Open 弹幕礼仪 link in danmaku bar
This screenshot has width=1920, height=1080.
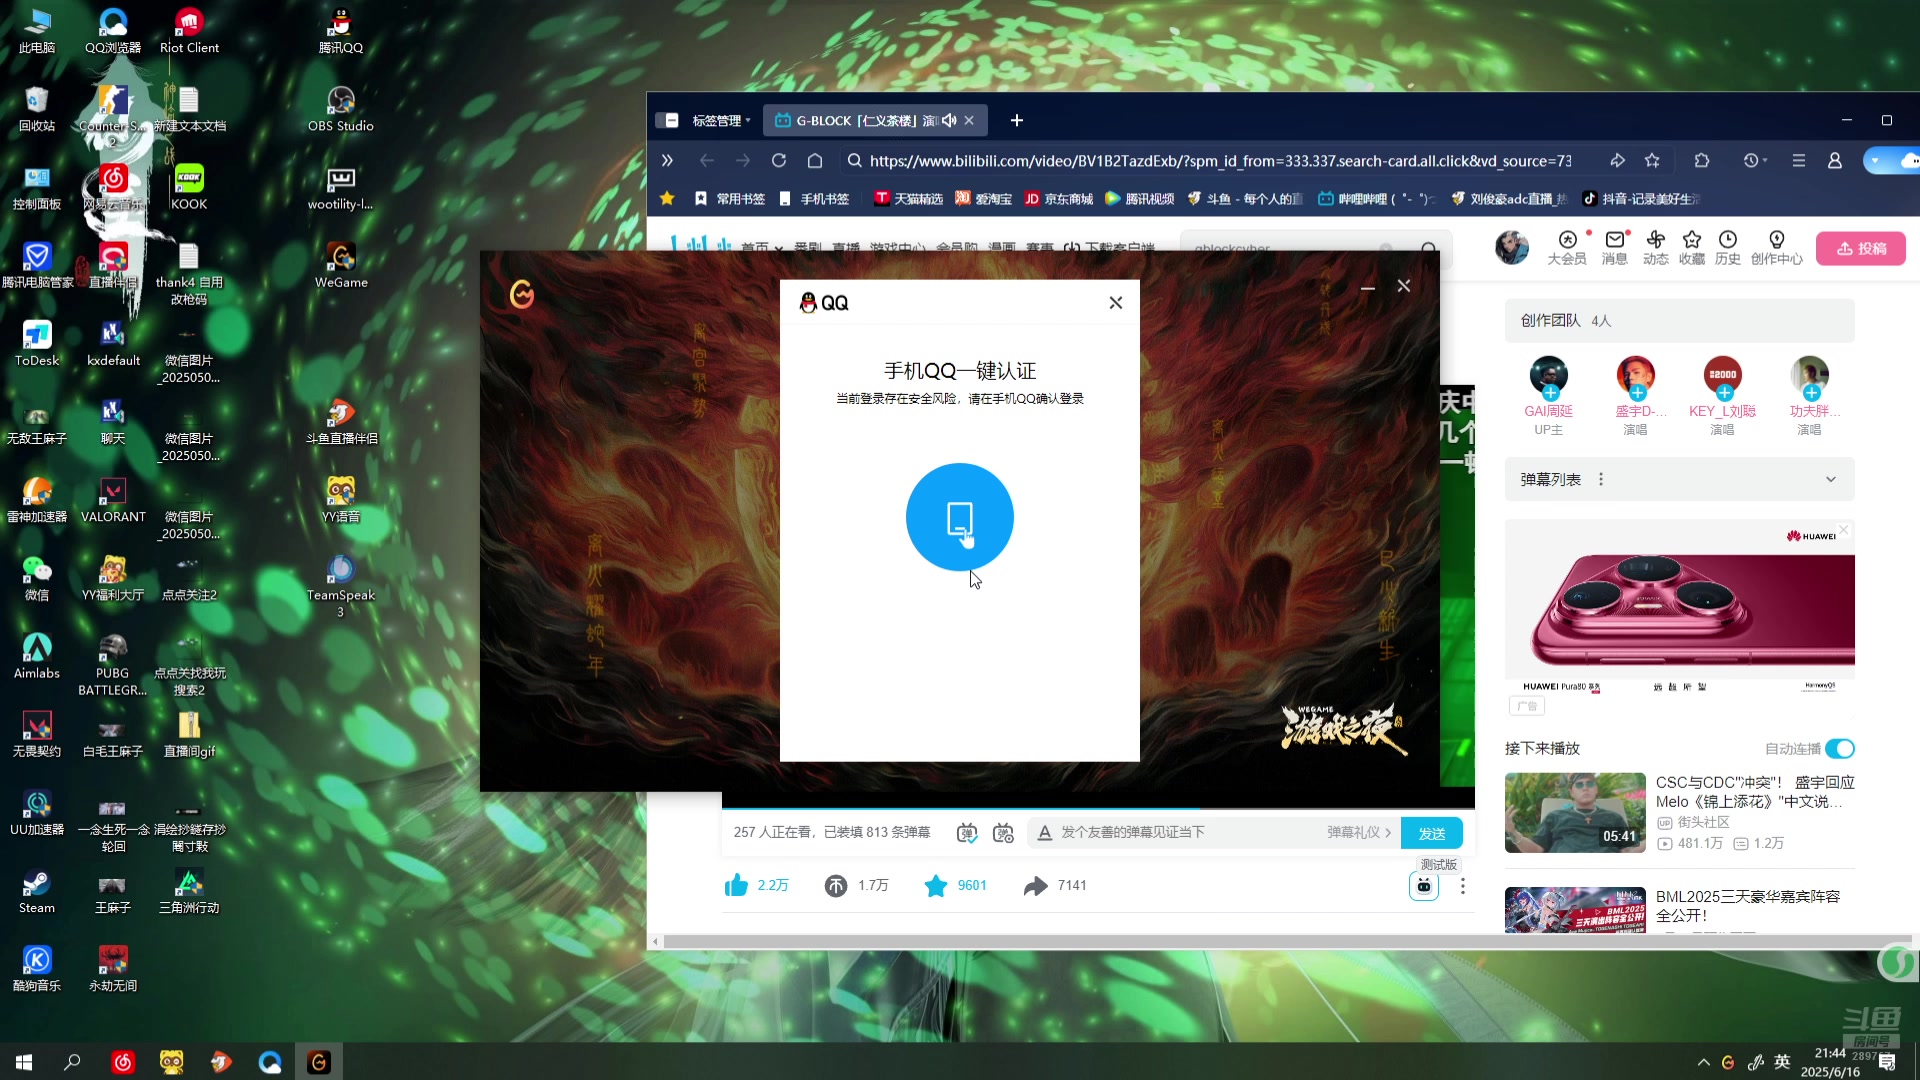1359,833
